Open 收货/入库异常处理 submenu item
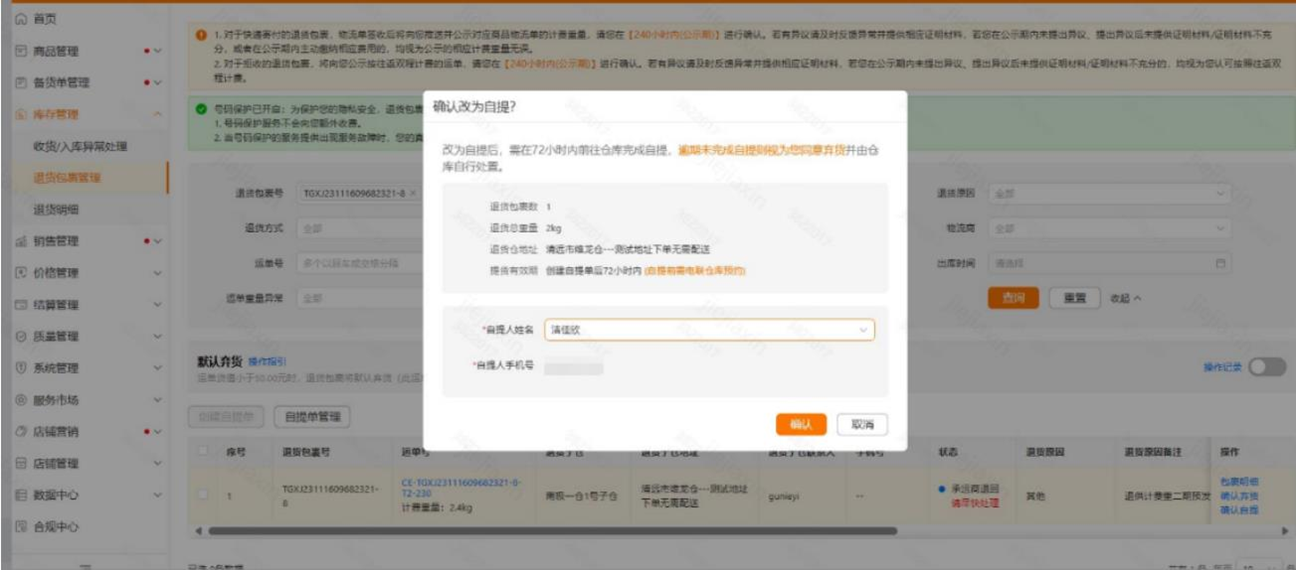1296x570 pixels. (x=80, y=146)
